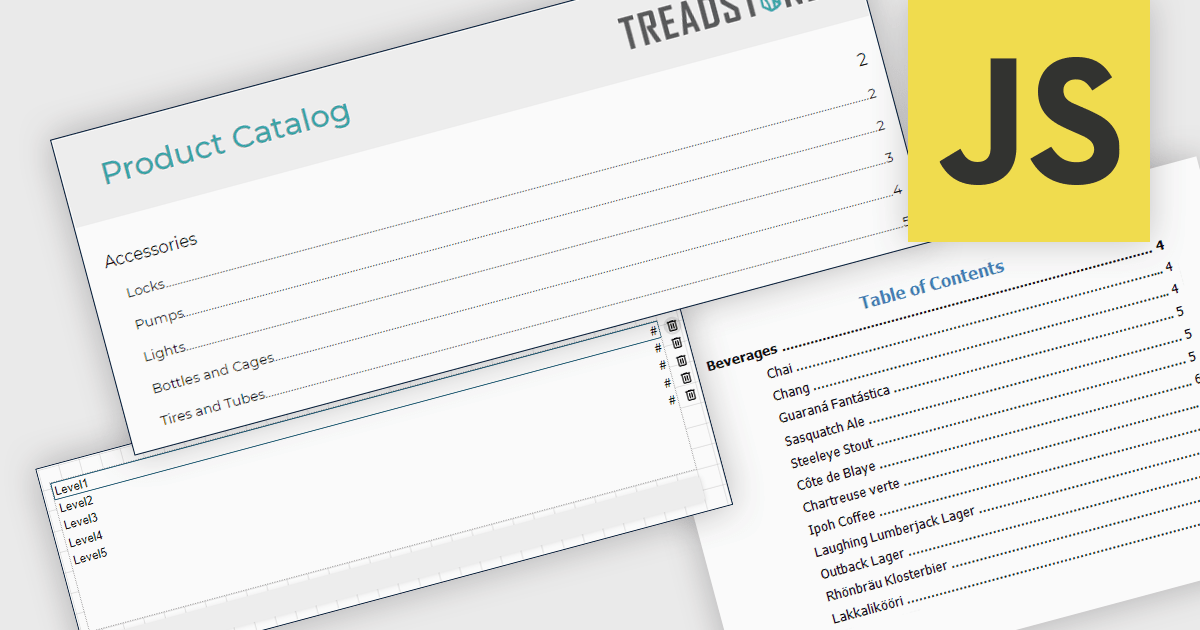This screenshot has width=1200, height=630.
Task: Click the Guaraná Fantástica entry
Action: tap(834, 402)
